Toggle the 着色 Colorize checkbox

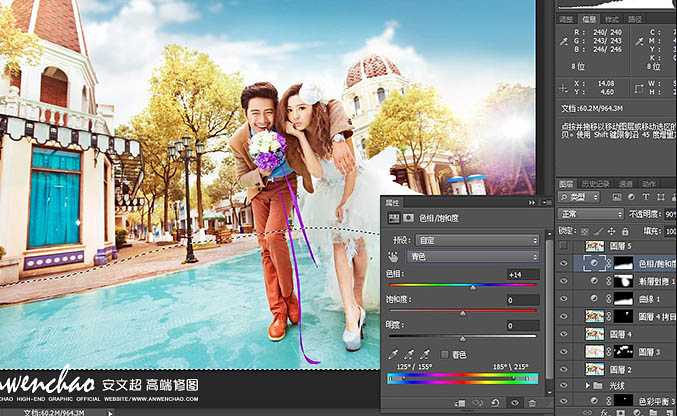pyautogui.click(x=445, y=355)
